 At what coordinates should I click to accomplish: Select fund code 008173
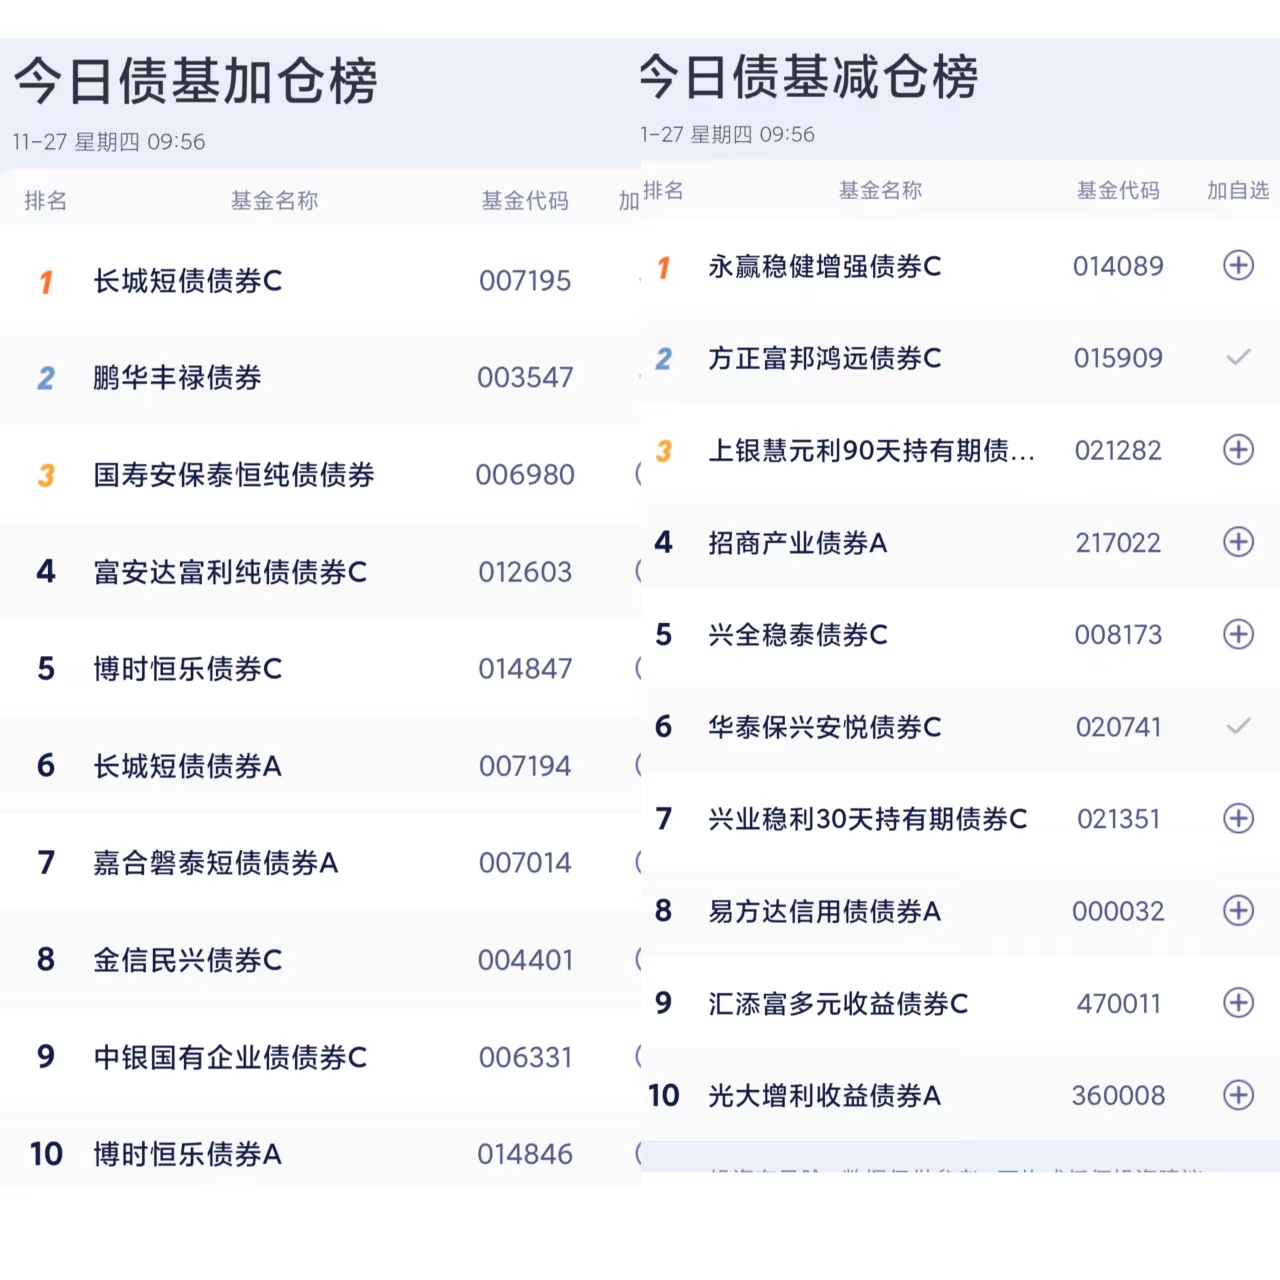click(1118, 635)
